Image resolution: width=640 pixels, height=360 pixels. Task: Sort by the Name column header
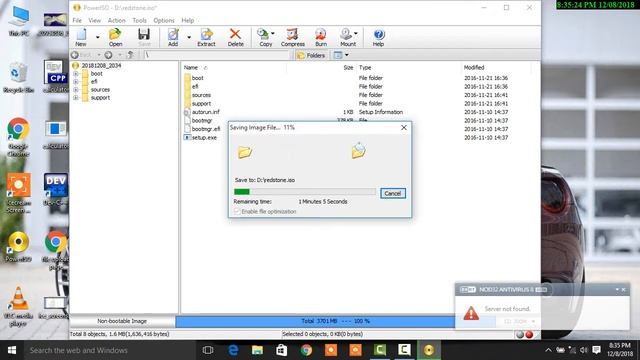pos(233,67)
